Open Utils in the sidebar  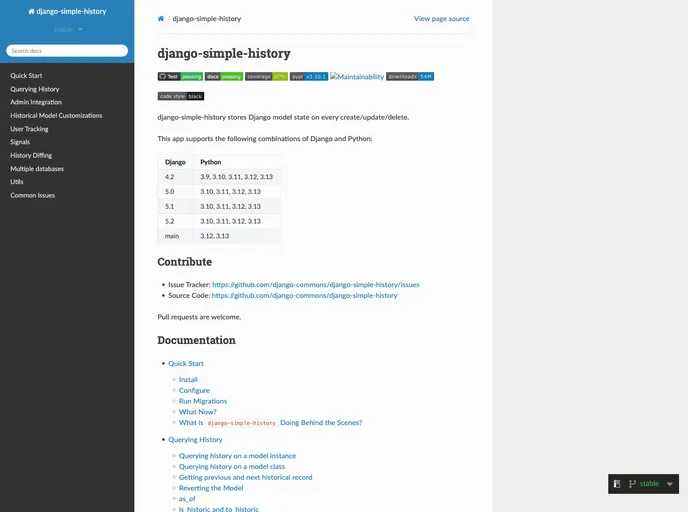click(17, 182)
